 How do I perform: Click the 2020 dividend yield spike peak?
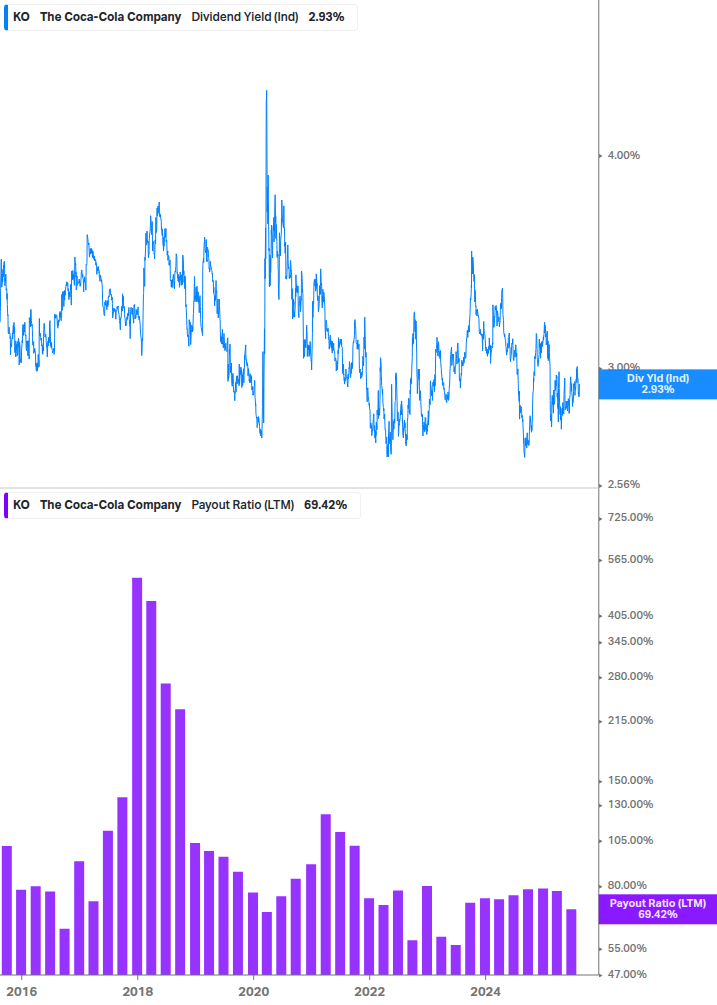click(267, 93)
